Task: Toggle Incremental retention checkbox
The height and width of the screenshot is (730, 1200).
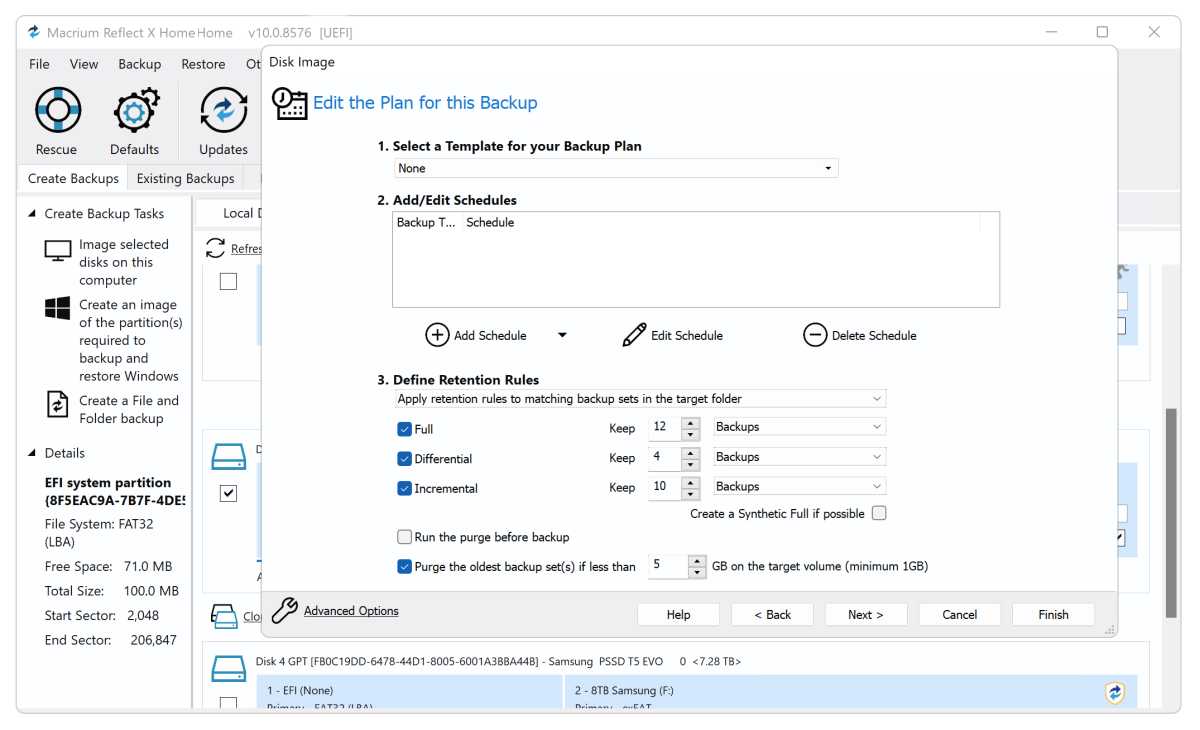Action: click(x=405, y=489)
